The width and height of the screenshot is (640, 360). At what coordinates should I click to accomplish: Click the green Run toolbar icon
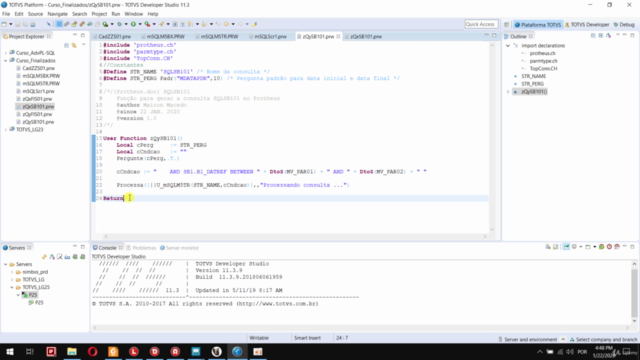[x=133, y=24]
